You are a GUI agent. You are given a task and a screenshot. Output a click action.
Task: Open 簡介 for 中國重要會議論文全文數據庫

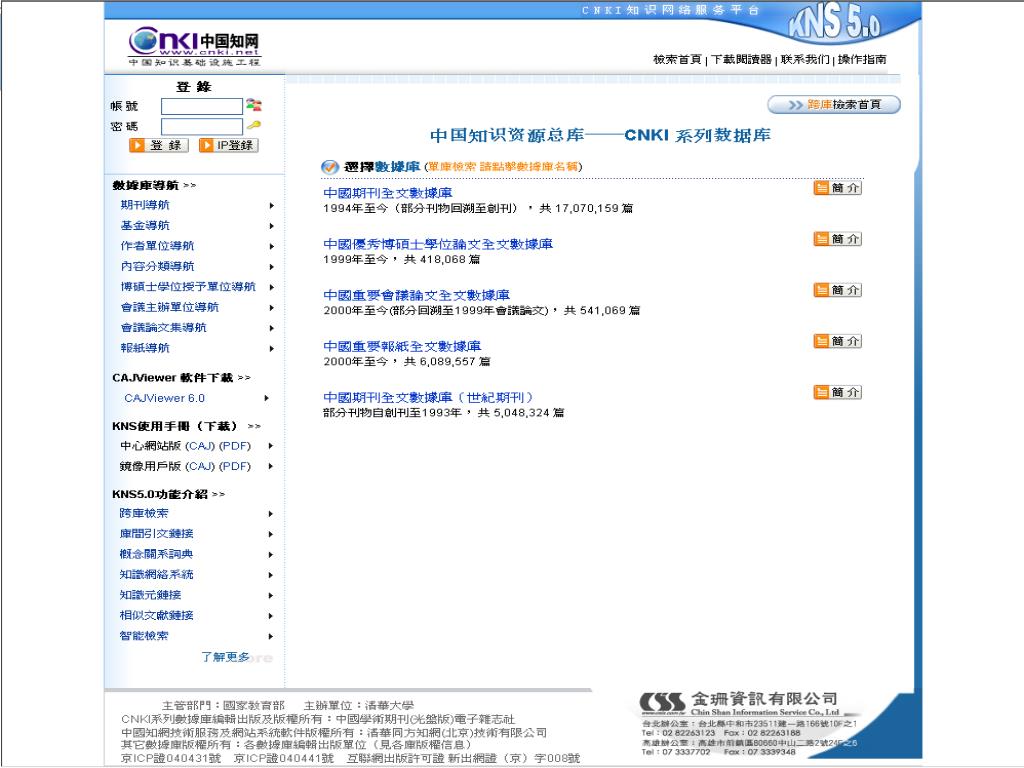click(x=838, y=290)
